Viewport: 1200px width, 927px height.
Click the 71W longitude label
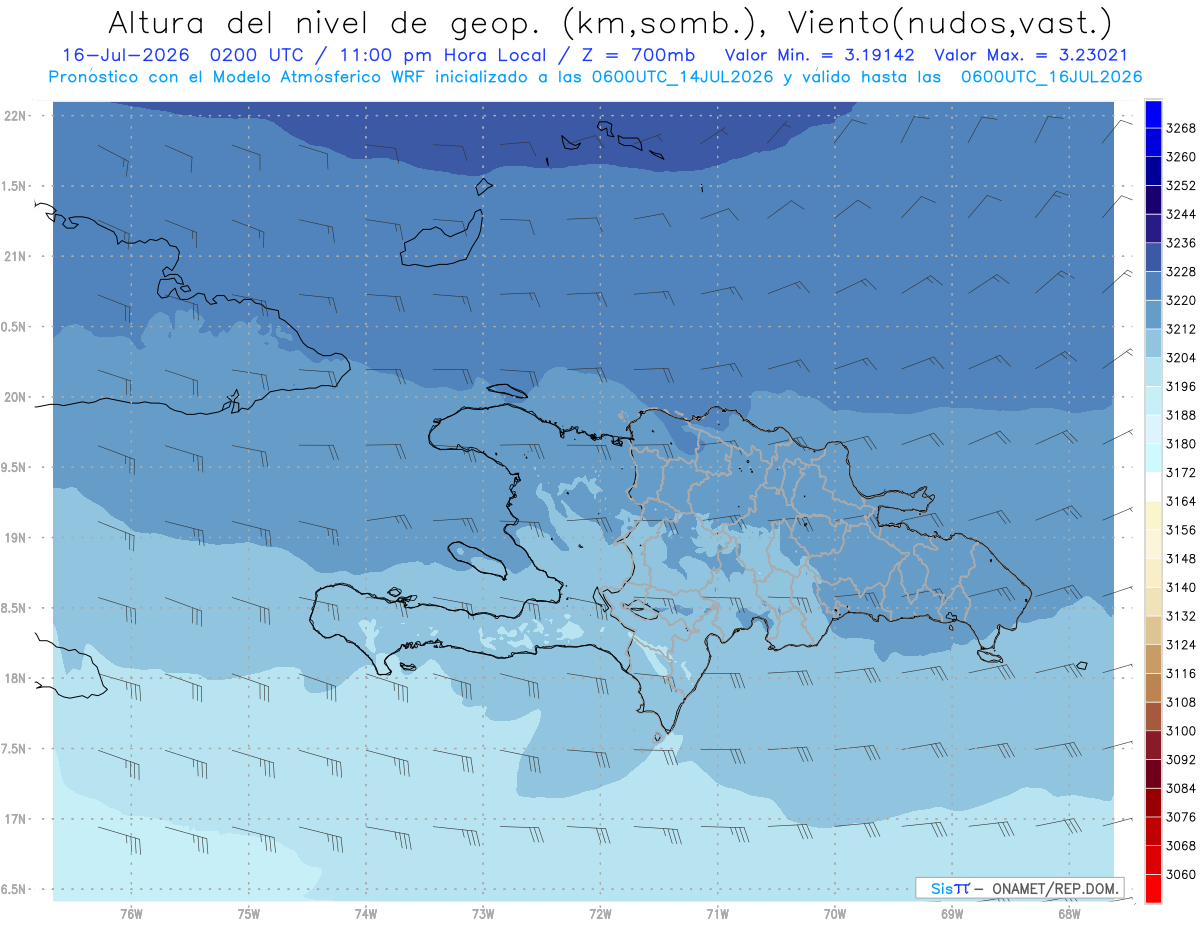click(x=717, y=914)
